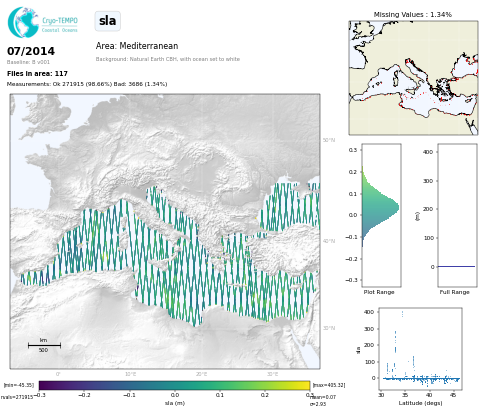This screenshot has height=410, width=492.
Task: Click the Full Range histogram panel
Action: click(x=457, y=215)
